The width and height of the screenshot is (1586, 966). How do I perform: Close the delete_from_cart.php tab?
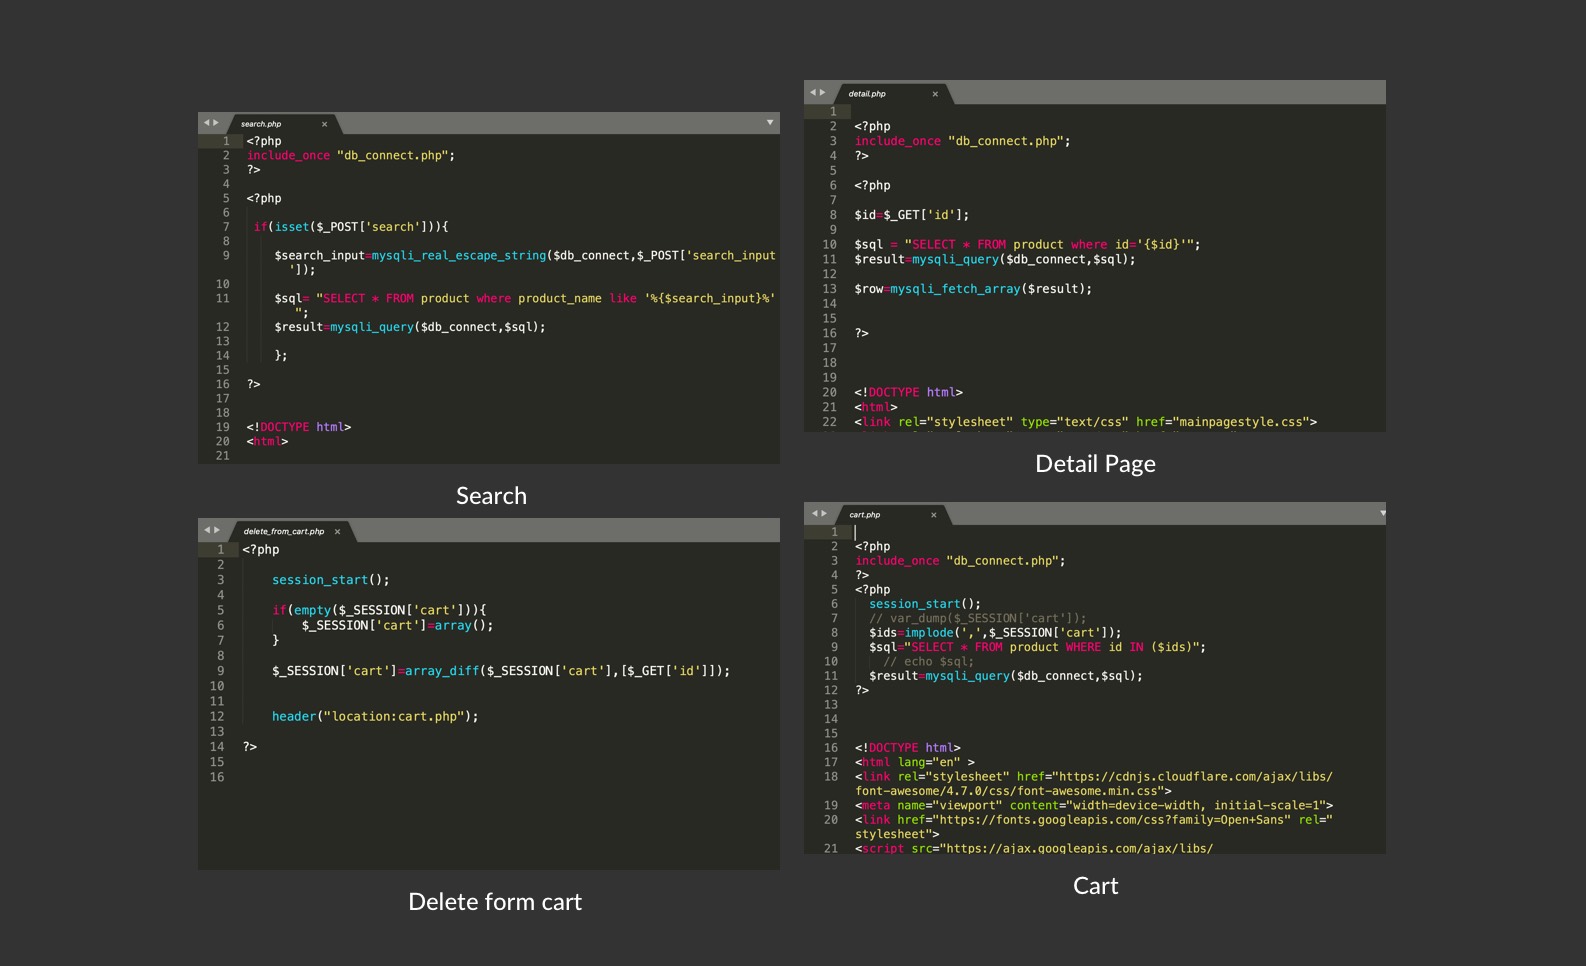pyautogui.click(x=337, y=531)
